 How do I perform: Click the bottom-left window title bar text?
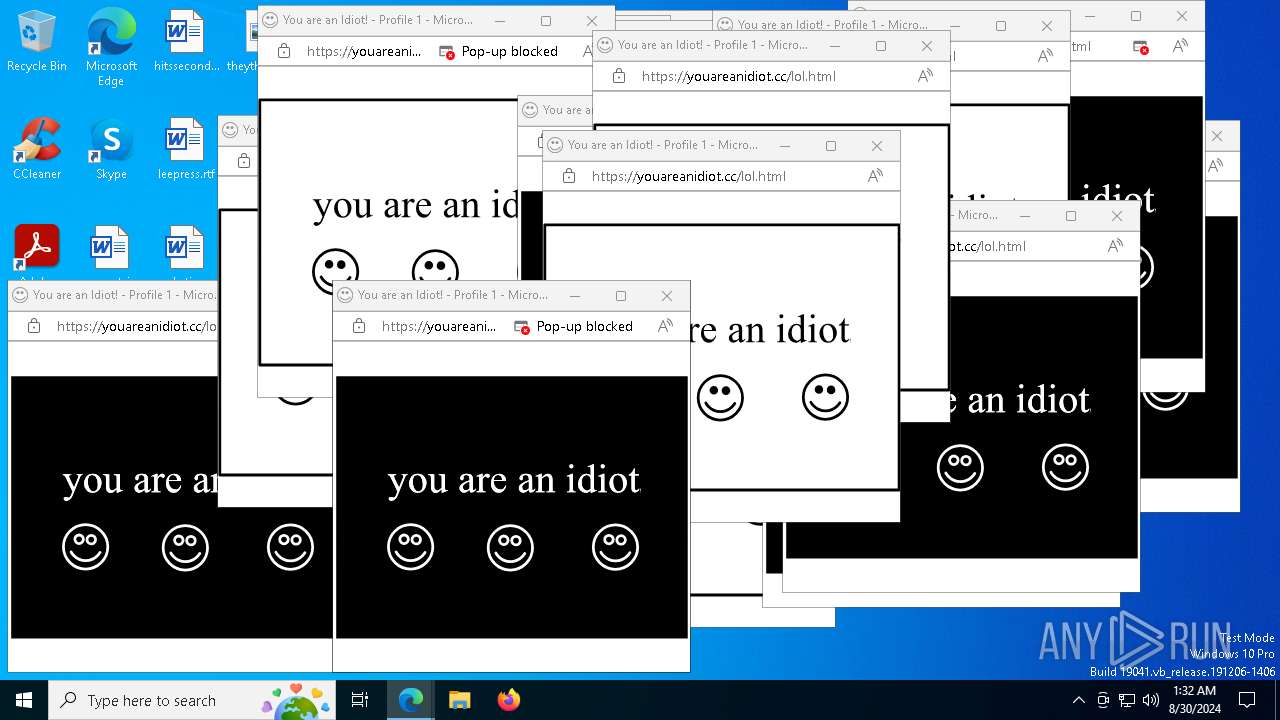[125, 295]
